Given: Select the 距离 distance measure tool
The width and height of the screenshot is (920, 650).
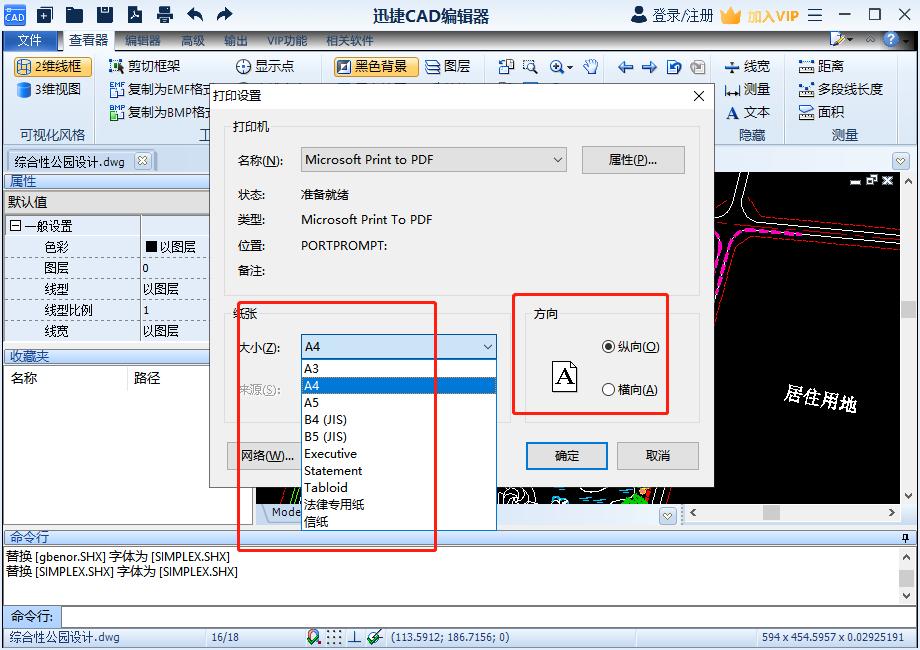Looking at the screenshot, I should coord(821,66).
